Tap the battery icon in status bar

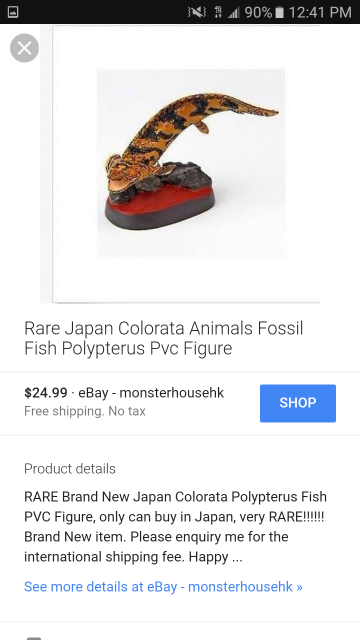(279, 12)
